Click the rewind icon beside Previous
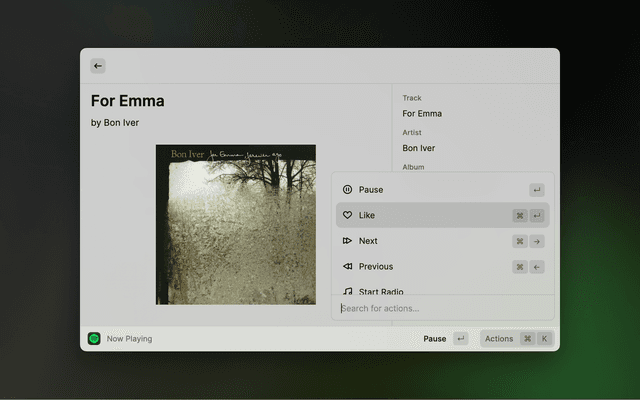 [347, 267]
